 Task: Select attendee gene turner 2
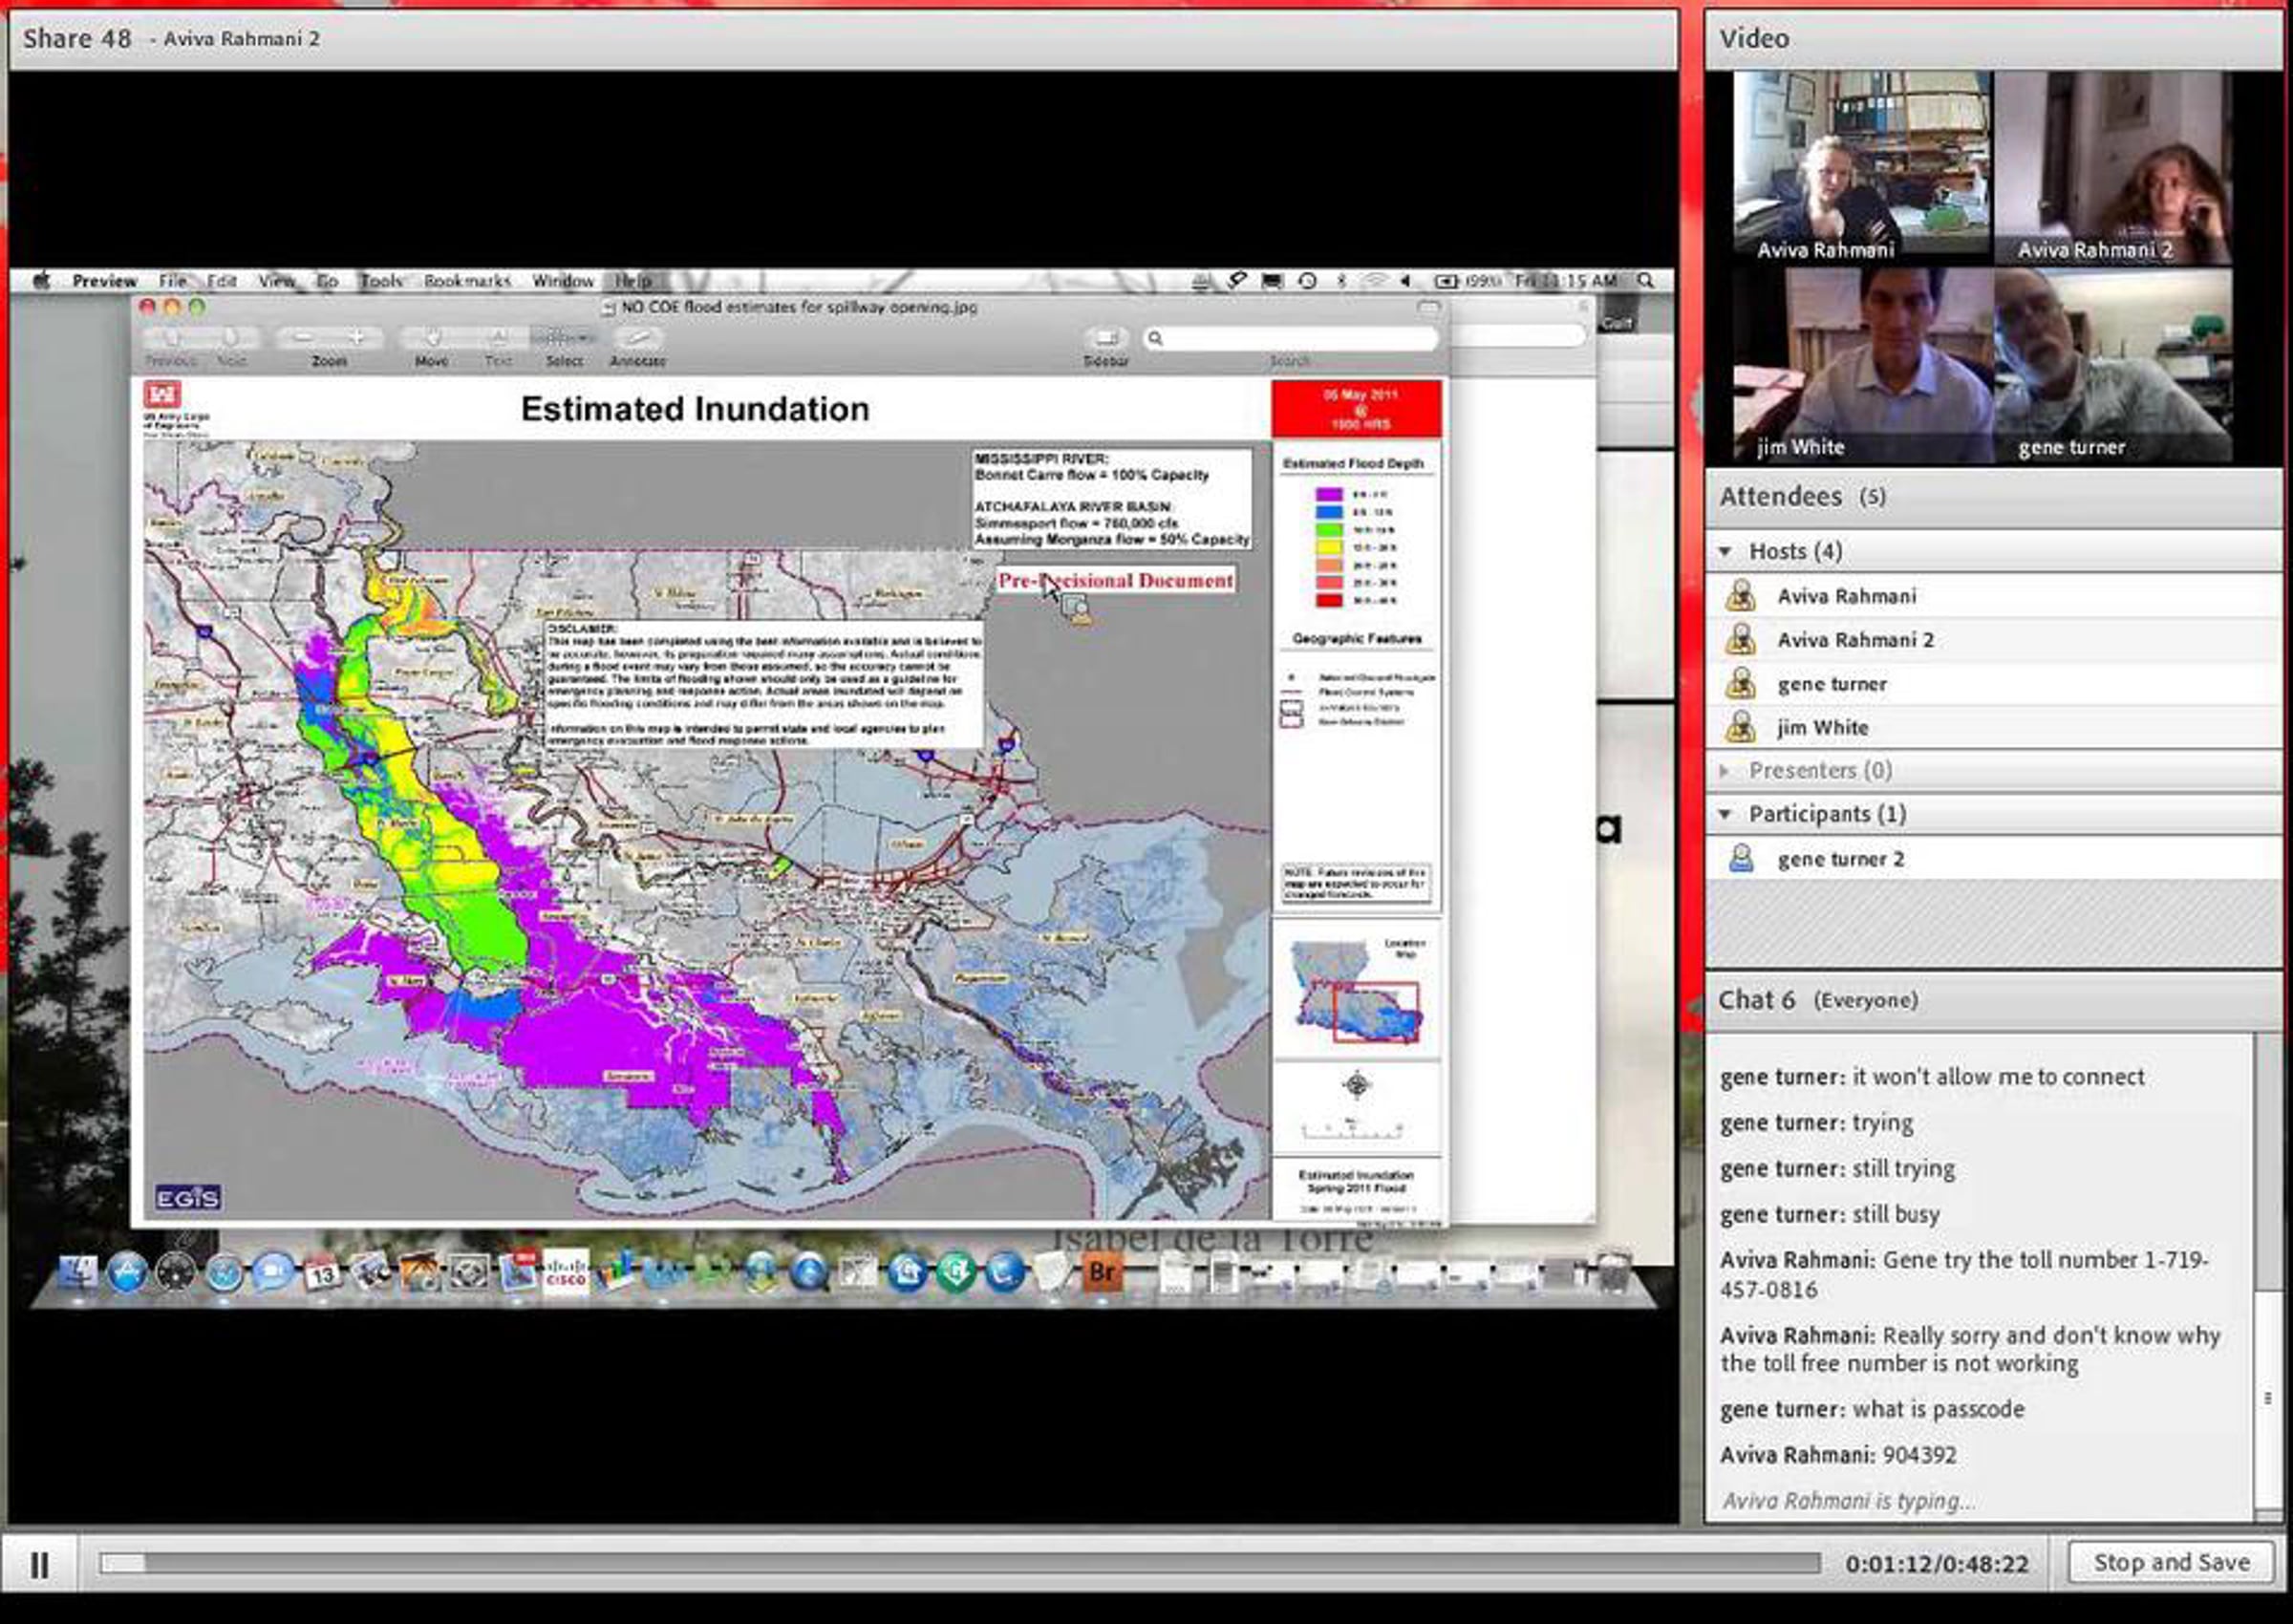coord(1840,859)
